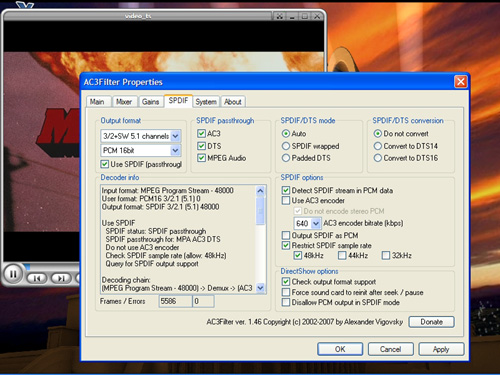The image size is (500, 375).
Task: Close the AC3Filter Properties dialog
Action: [461, 81]
